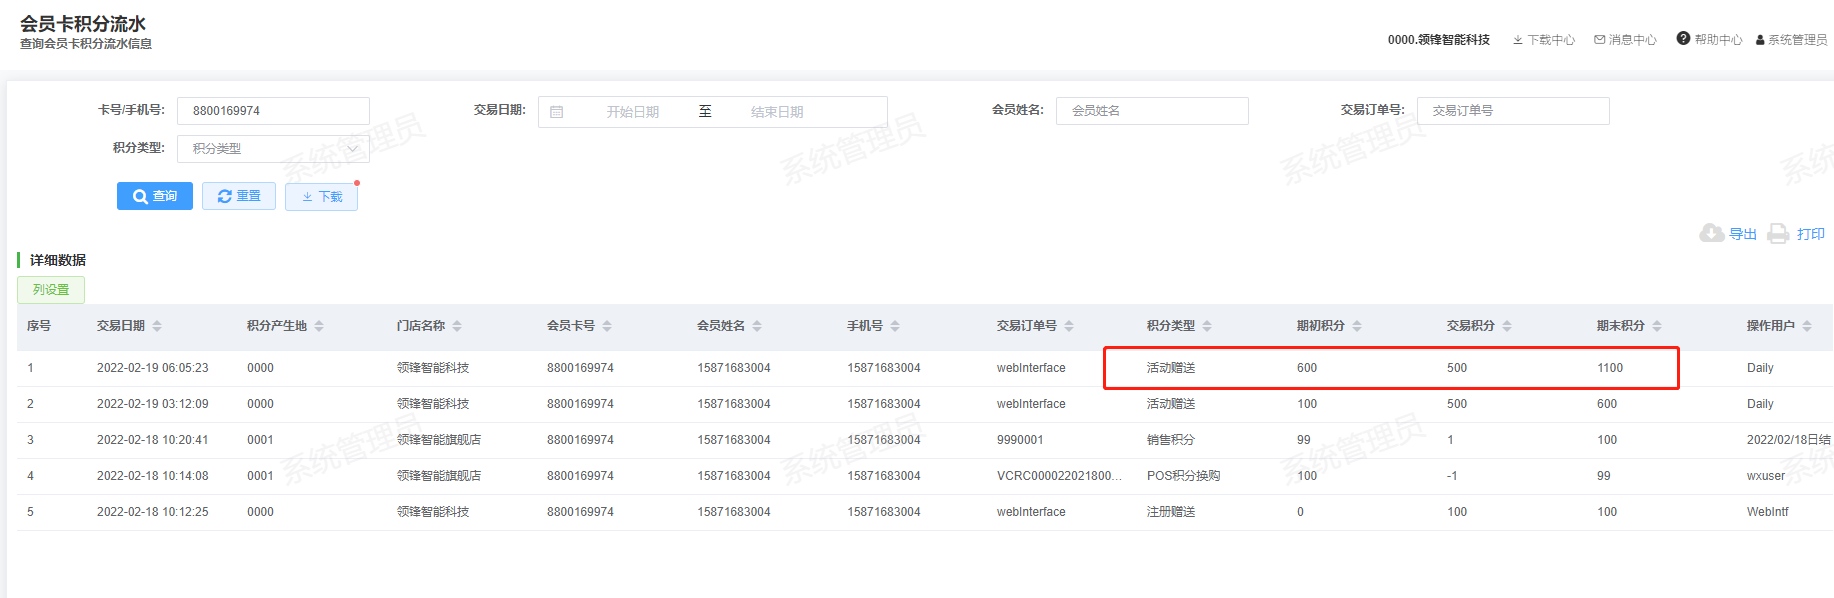Sort by 交易日期 column
This screenshot has height=598, width=1834.
click(157, 326)
